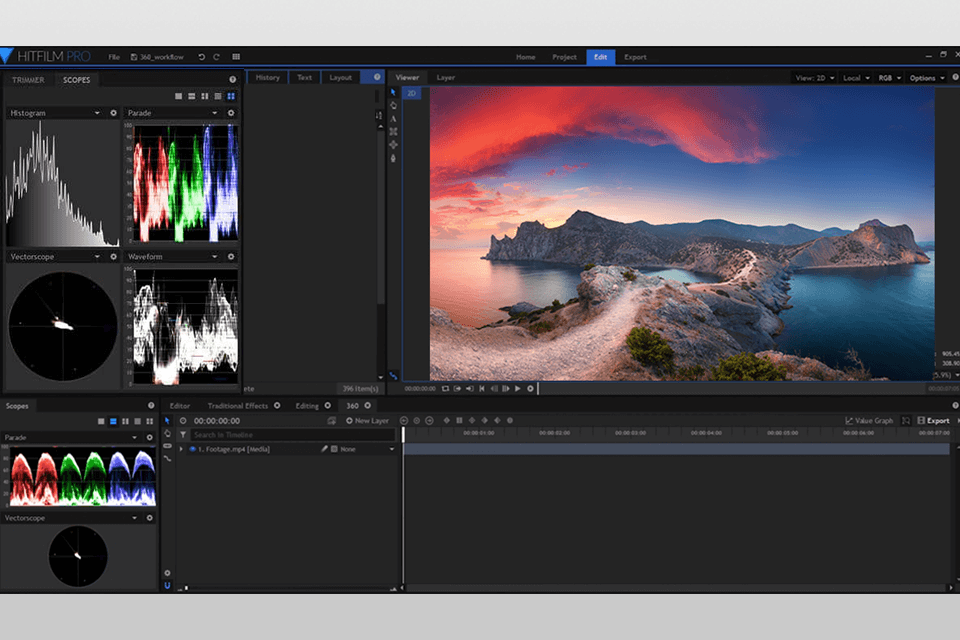960x640 pixels.
Task: Click pencil icon on Footage.mp4 layer
Action: (324, 449)
